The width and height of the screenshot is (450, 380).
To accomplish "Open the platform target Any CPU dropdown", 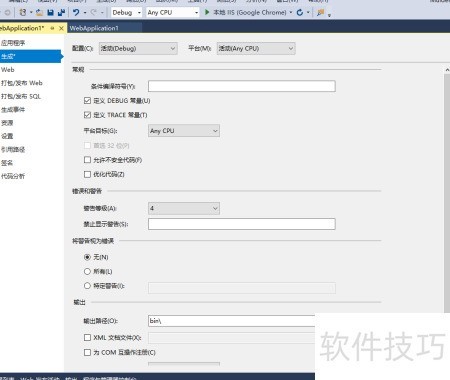I will coord(184,131).
